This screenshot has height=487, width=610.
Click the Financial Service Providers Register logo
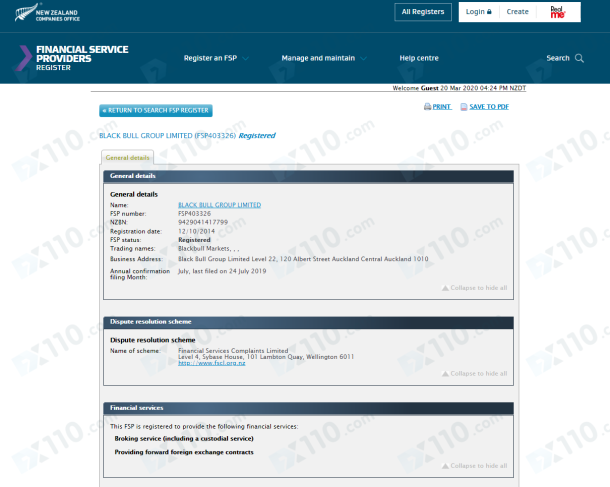(73, 58)
